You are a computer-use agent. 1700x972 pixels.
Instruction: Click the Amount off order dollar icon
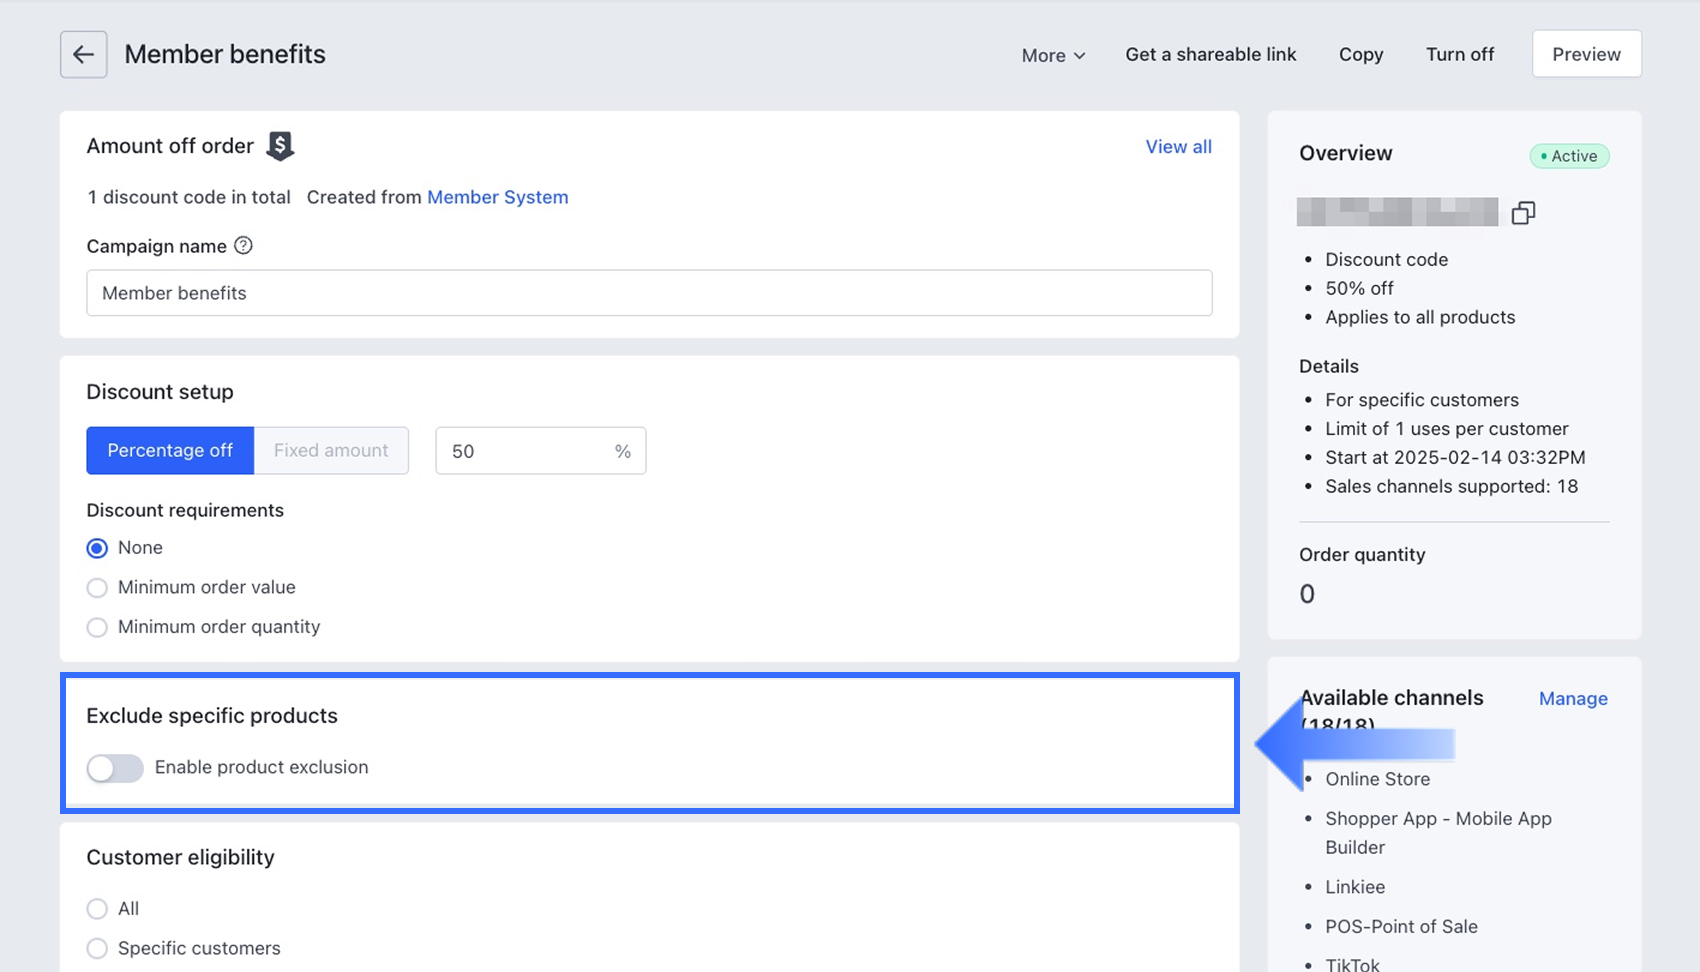pos(280,146)
